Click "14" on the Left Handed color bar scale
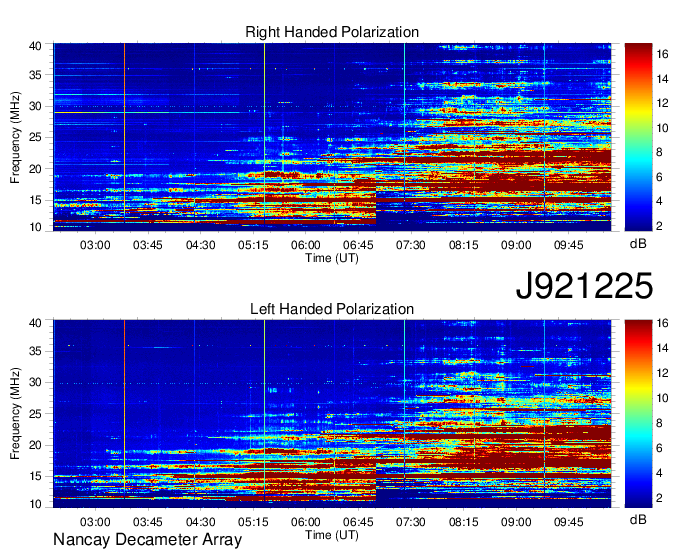 [662, 348]
